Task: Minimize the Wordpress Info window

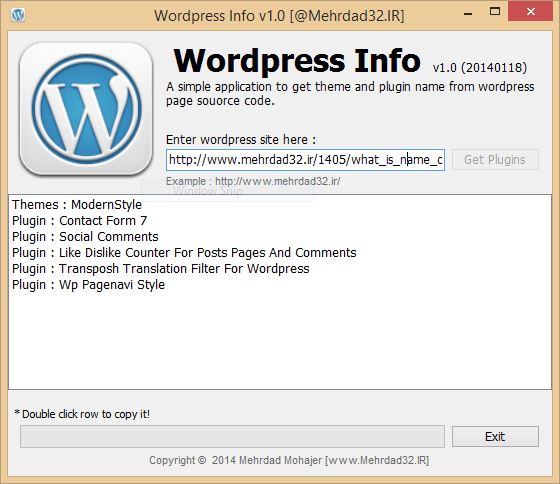Action: (468, 14)
